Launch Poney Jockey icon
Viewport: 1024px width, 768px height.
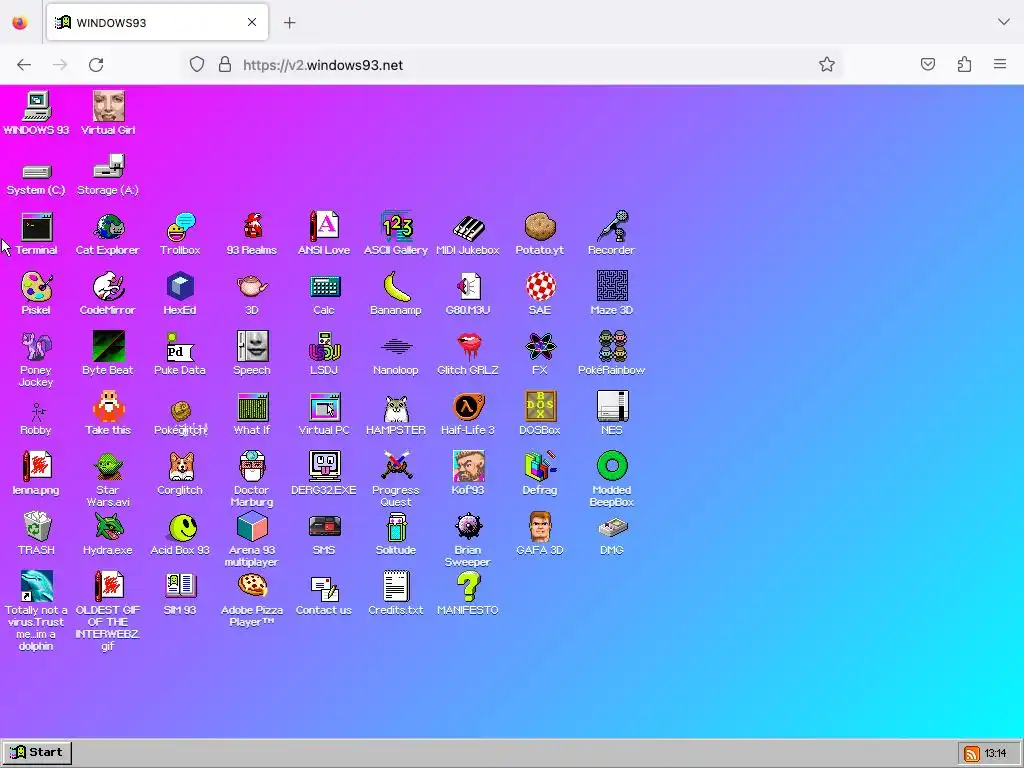tap(37, 347)
